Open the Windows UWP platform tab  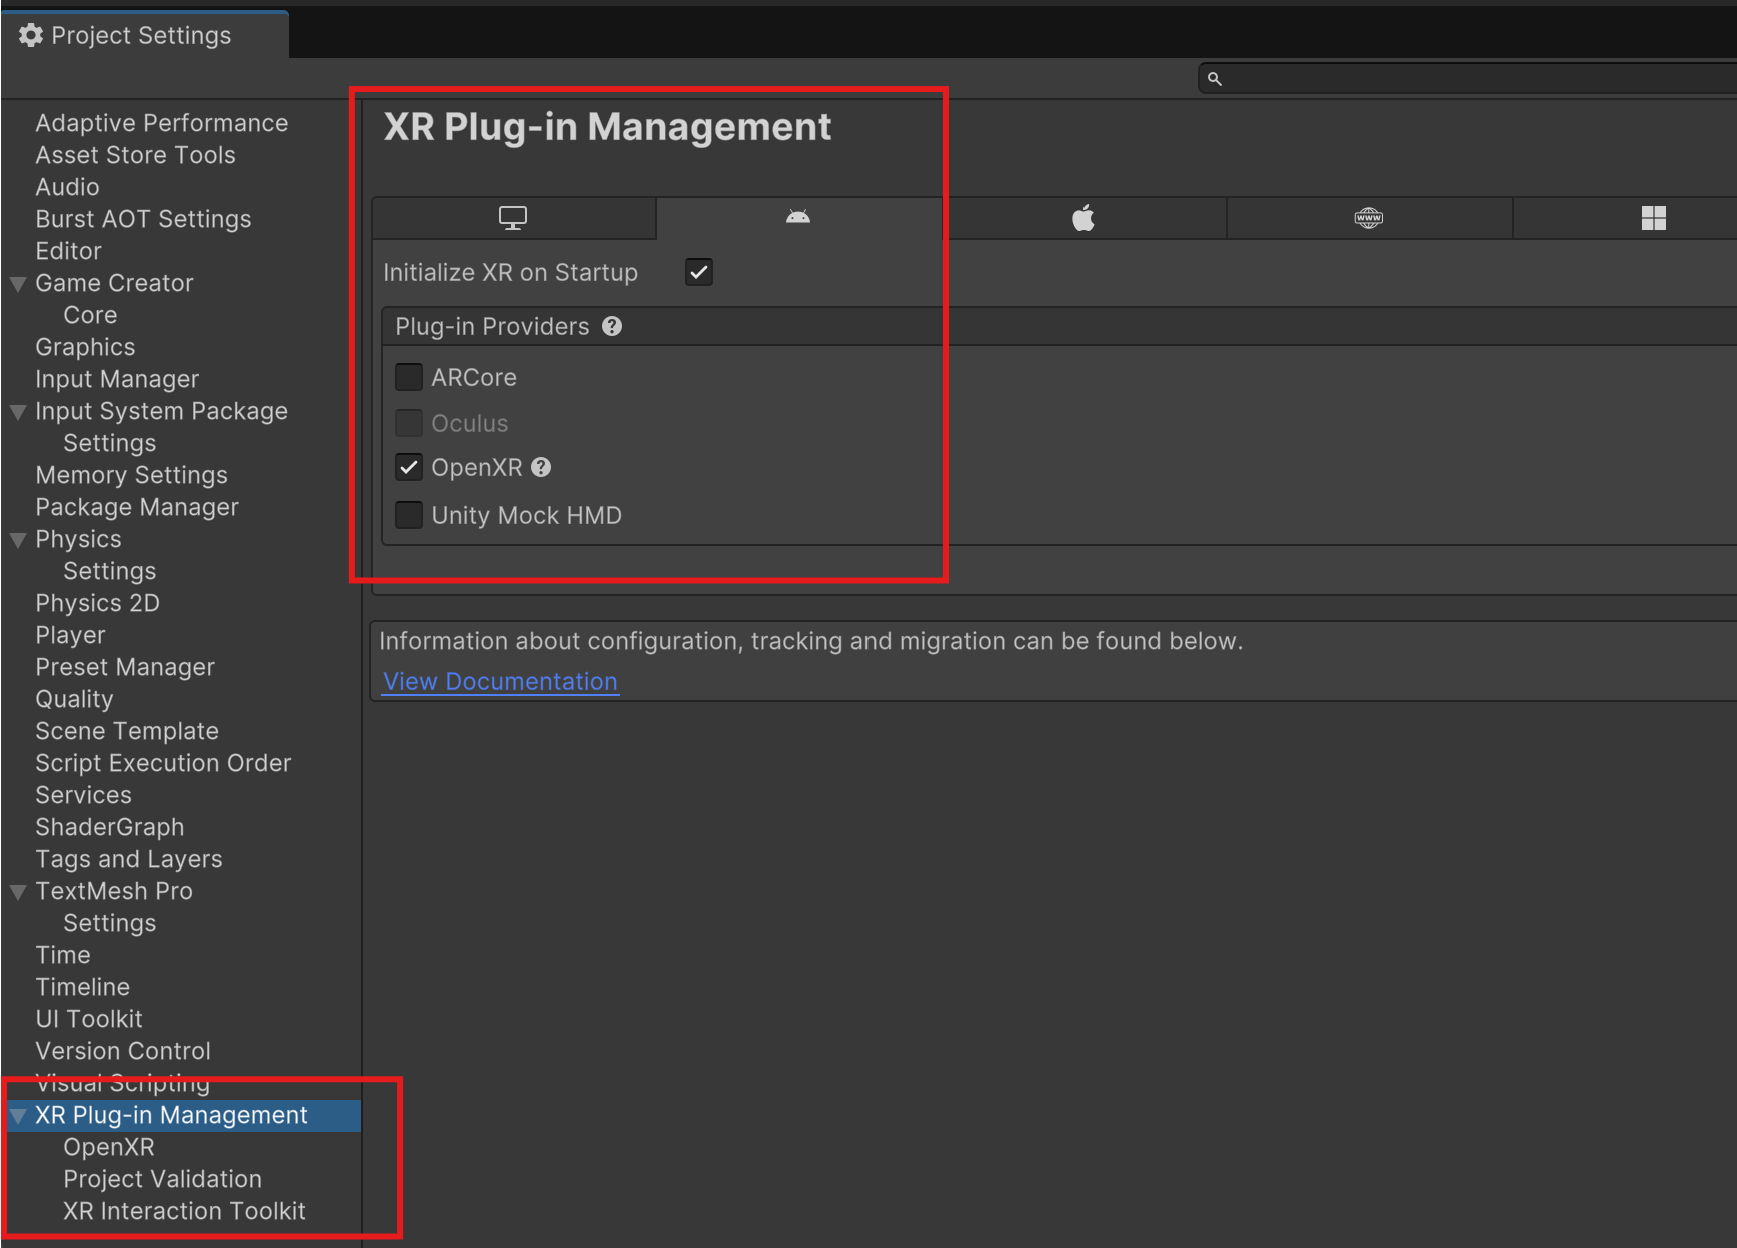click(x=1653, y=218)
